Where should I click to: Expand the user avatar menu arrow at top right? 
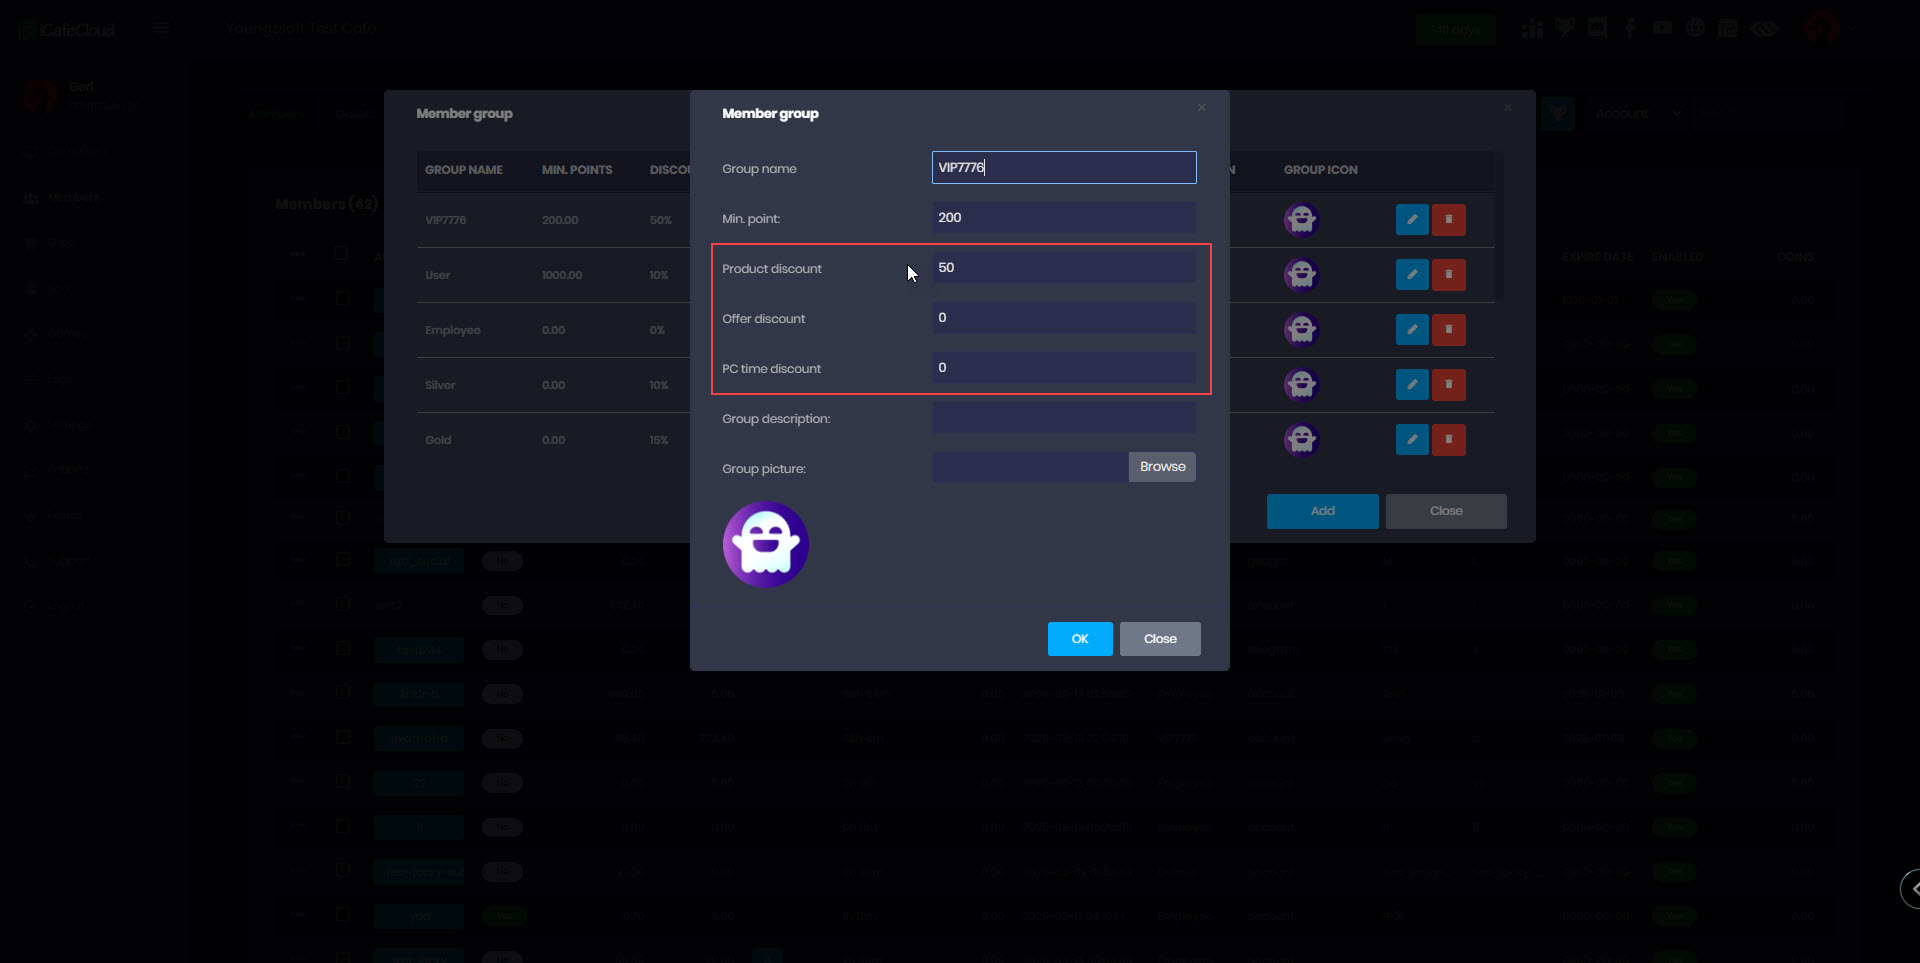click(1852, 29)
